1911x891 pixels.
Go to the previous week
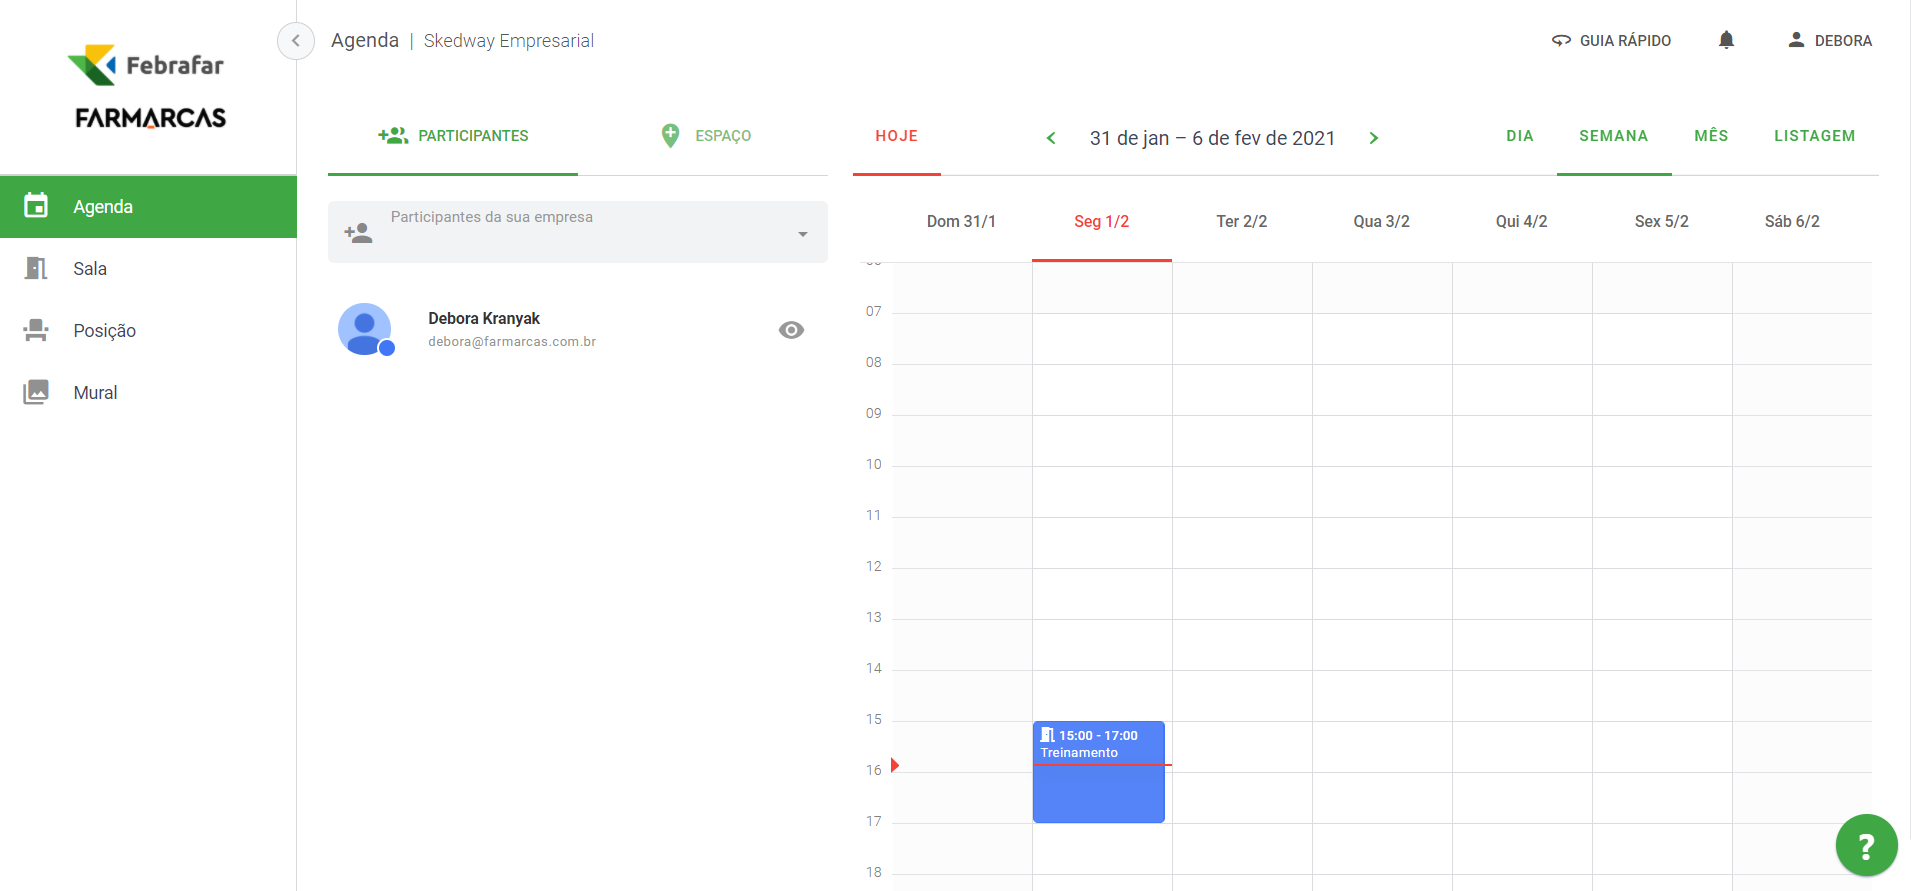(x=1051, y=138)
